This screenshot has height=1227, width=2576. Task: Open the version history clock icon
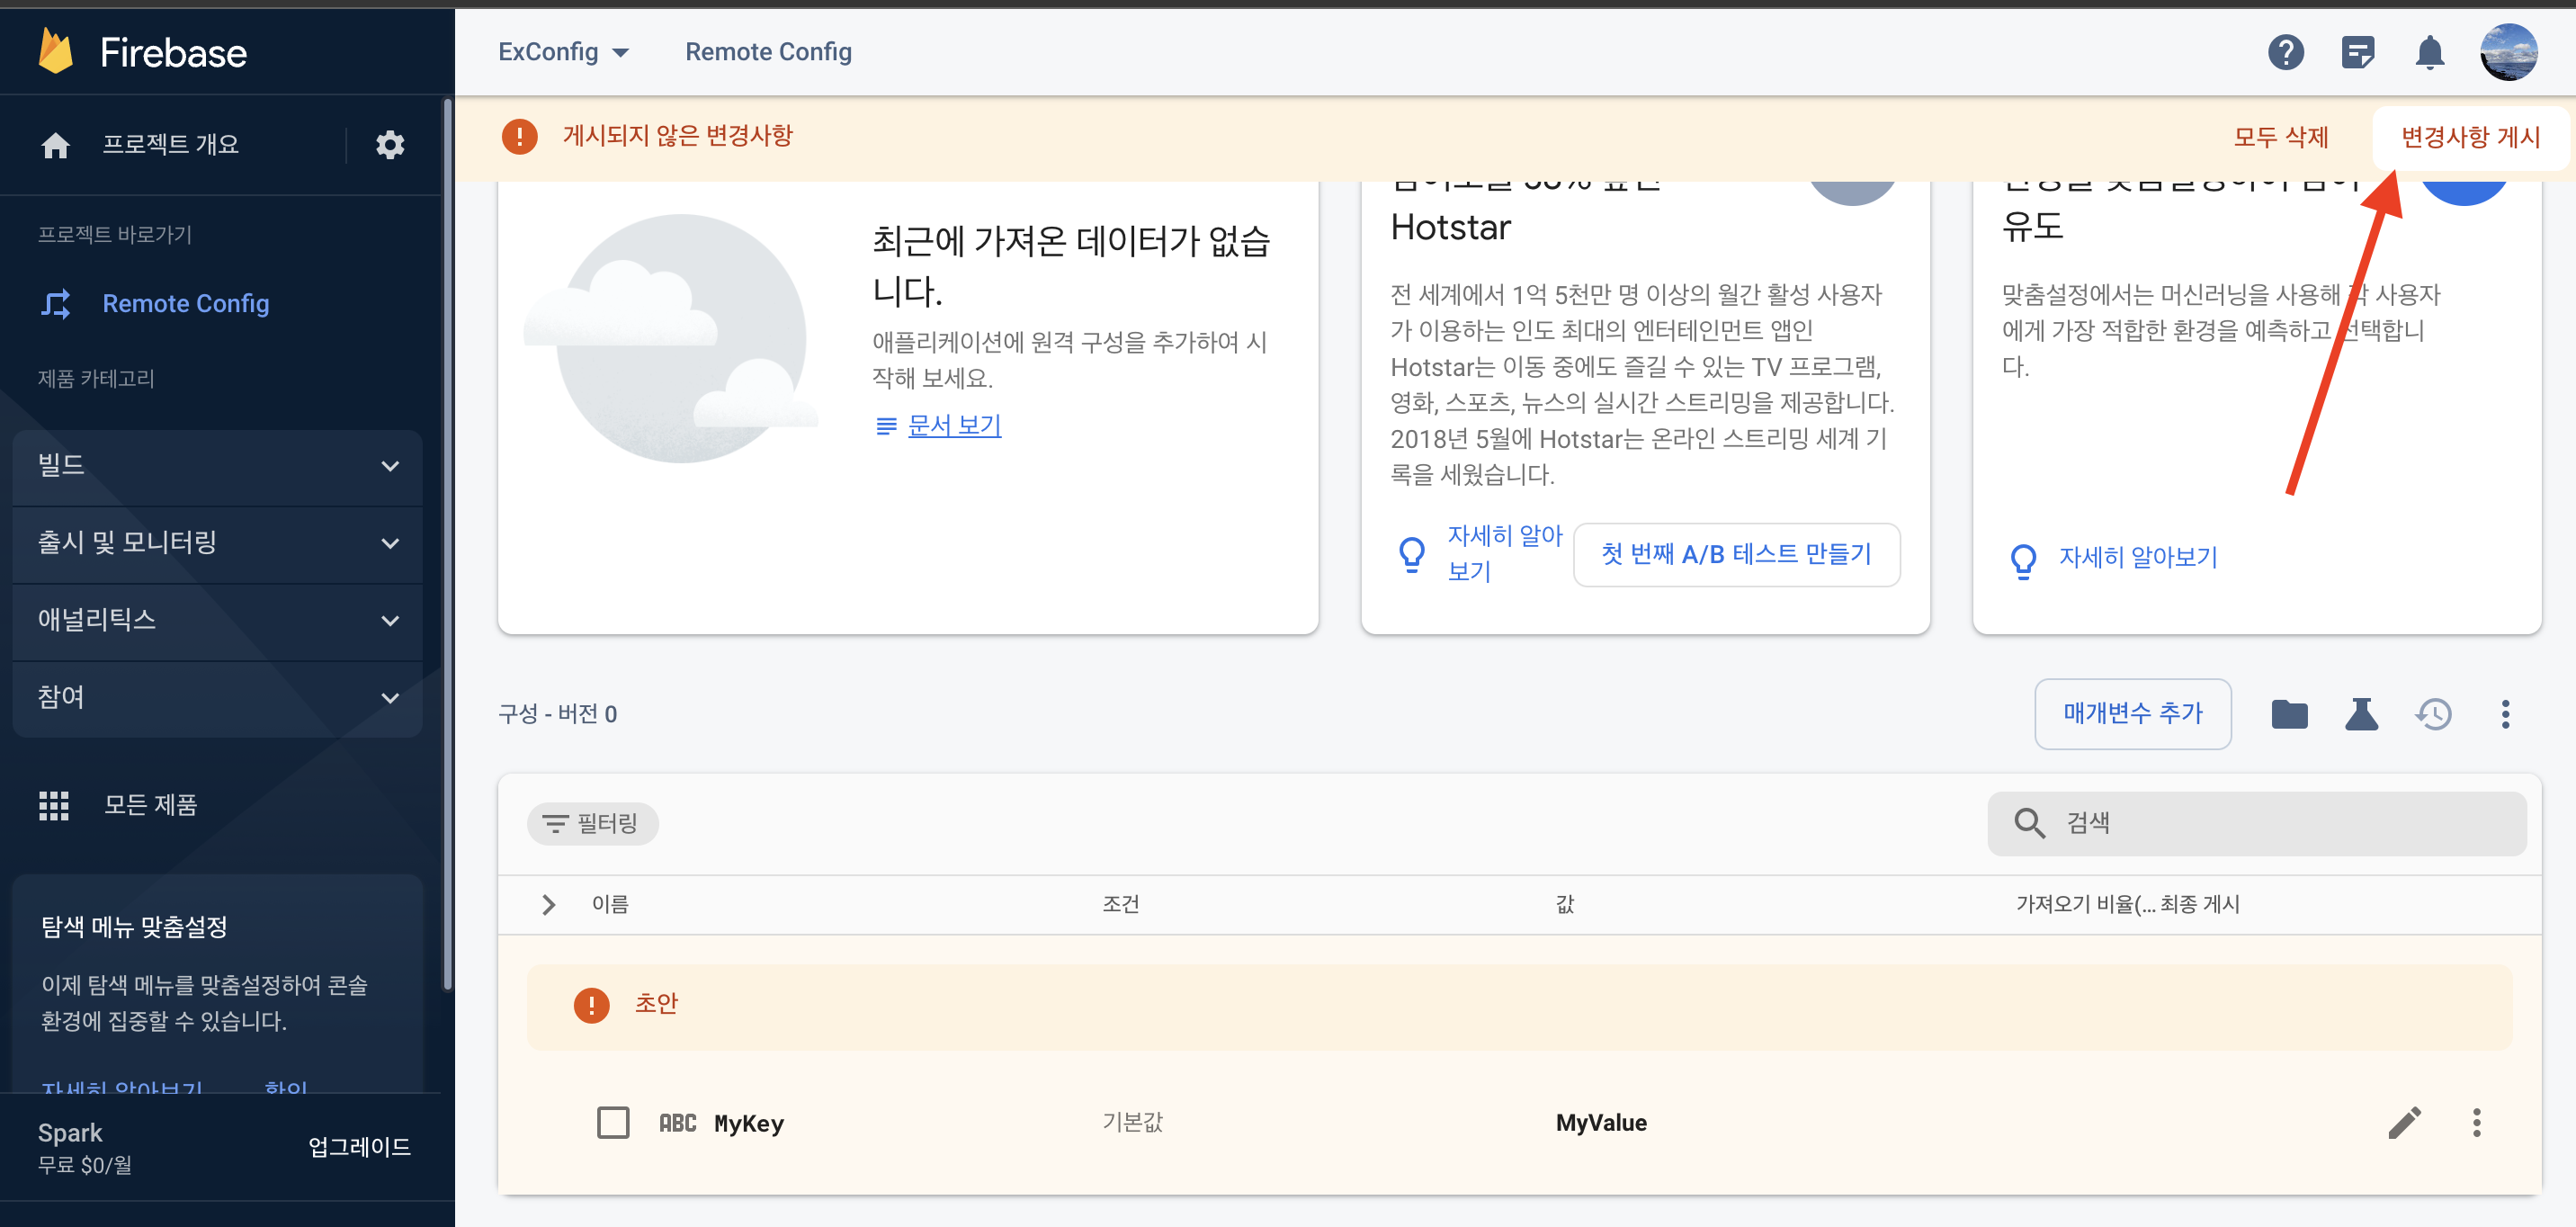pyautogui.click(x=2433, y=714)
